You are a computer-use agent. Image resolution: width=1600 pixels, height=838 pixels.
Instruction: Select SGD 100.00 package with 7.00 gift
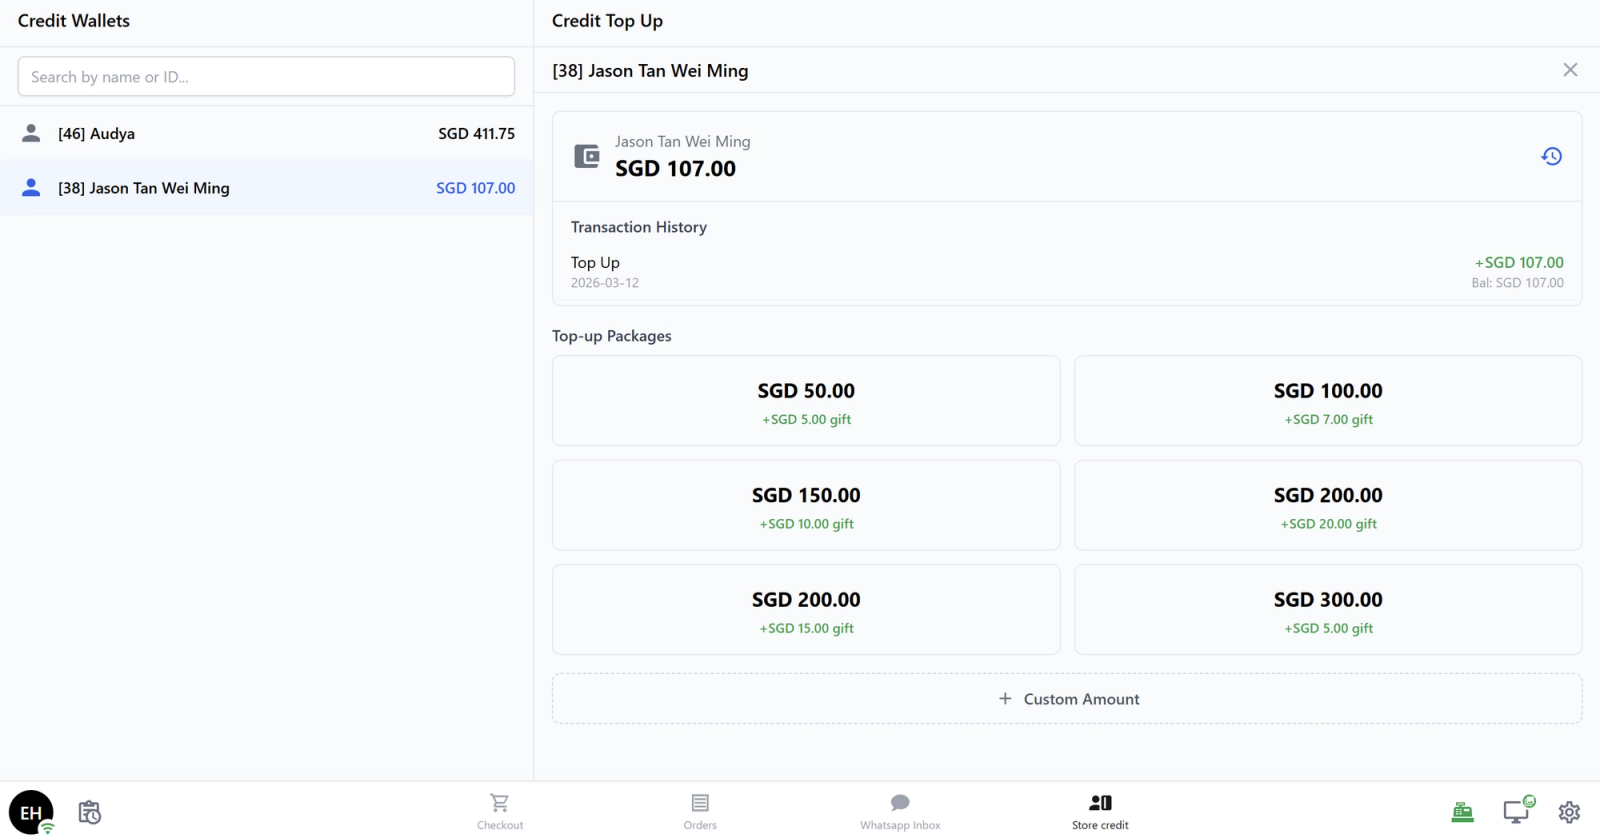pyautogui.click(x=1328, y=401)
